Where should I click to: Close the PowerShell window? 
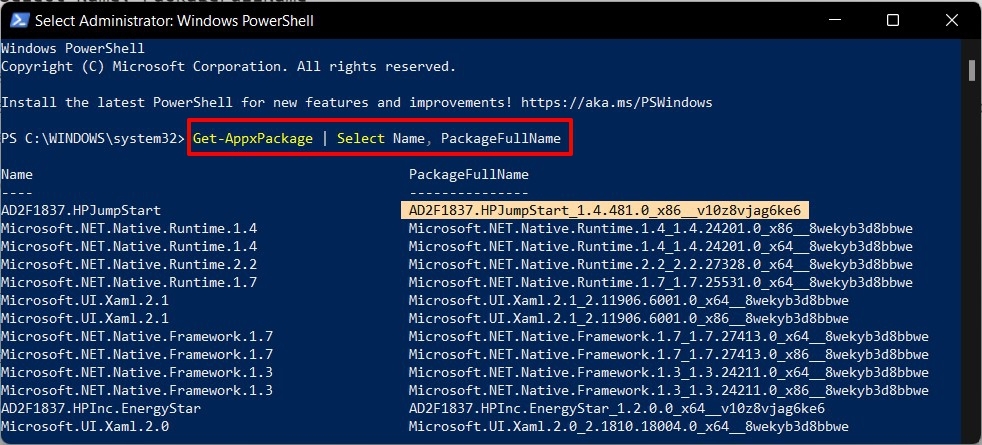951,20
